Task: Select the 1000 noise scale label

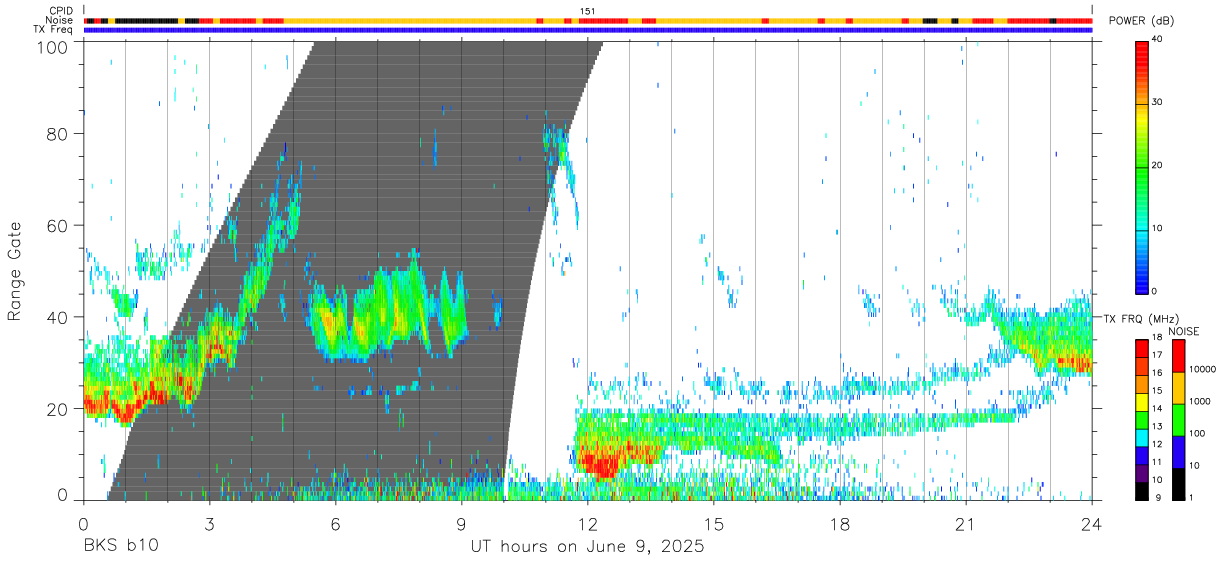Action: point(1200,401)
